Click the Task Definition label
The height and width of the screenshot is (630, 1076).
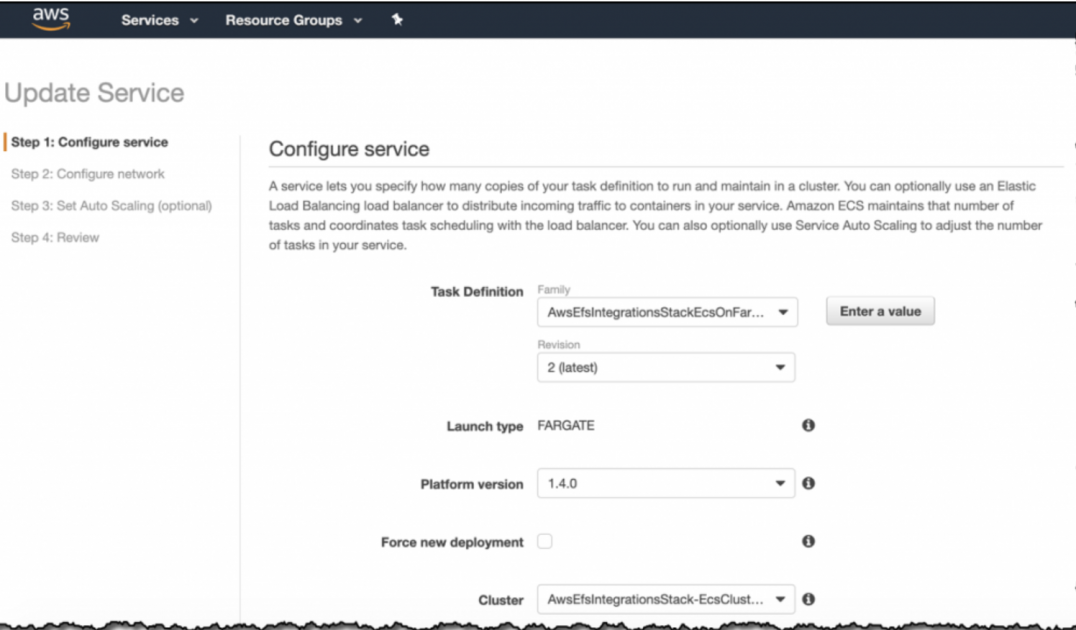[477, 292]
